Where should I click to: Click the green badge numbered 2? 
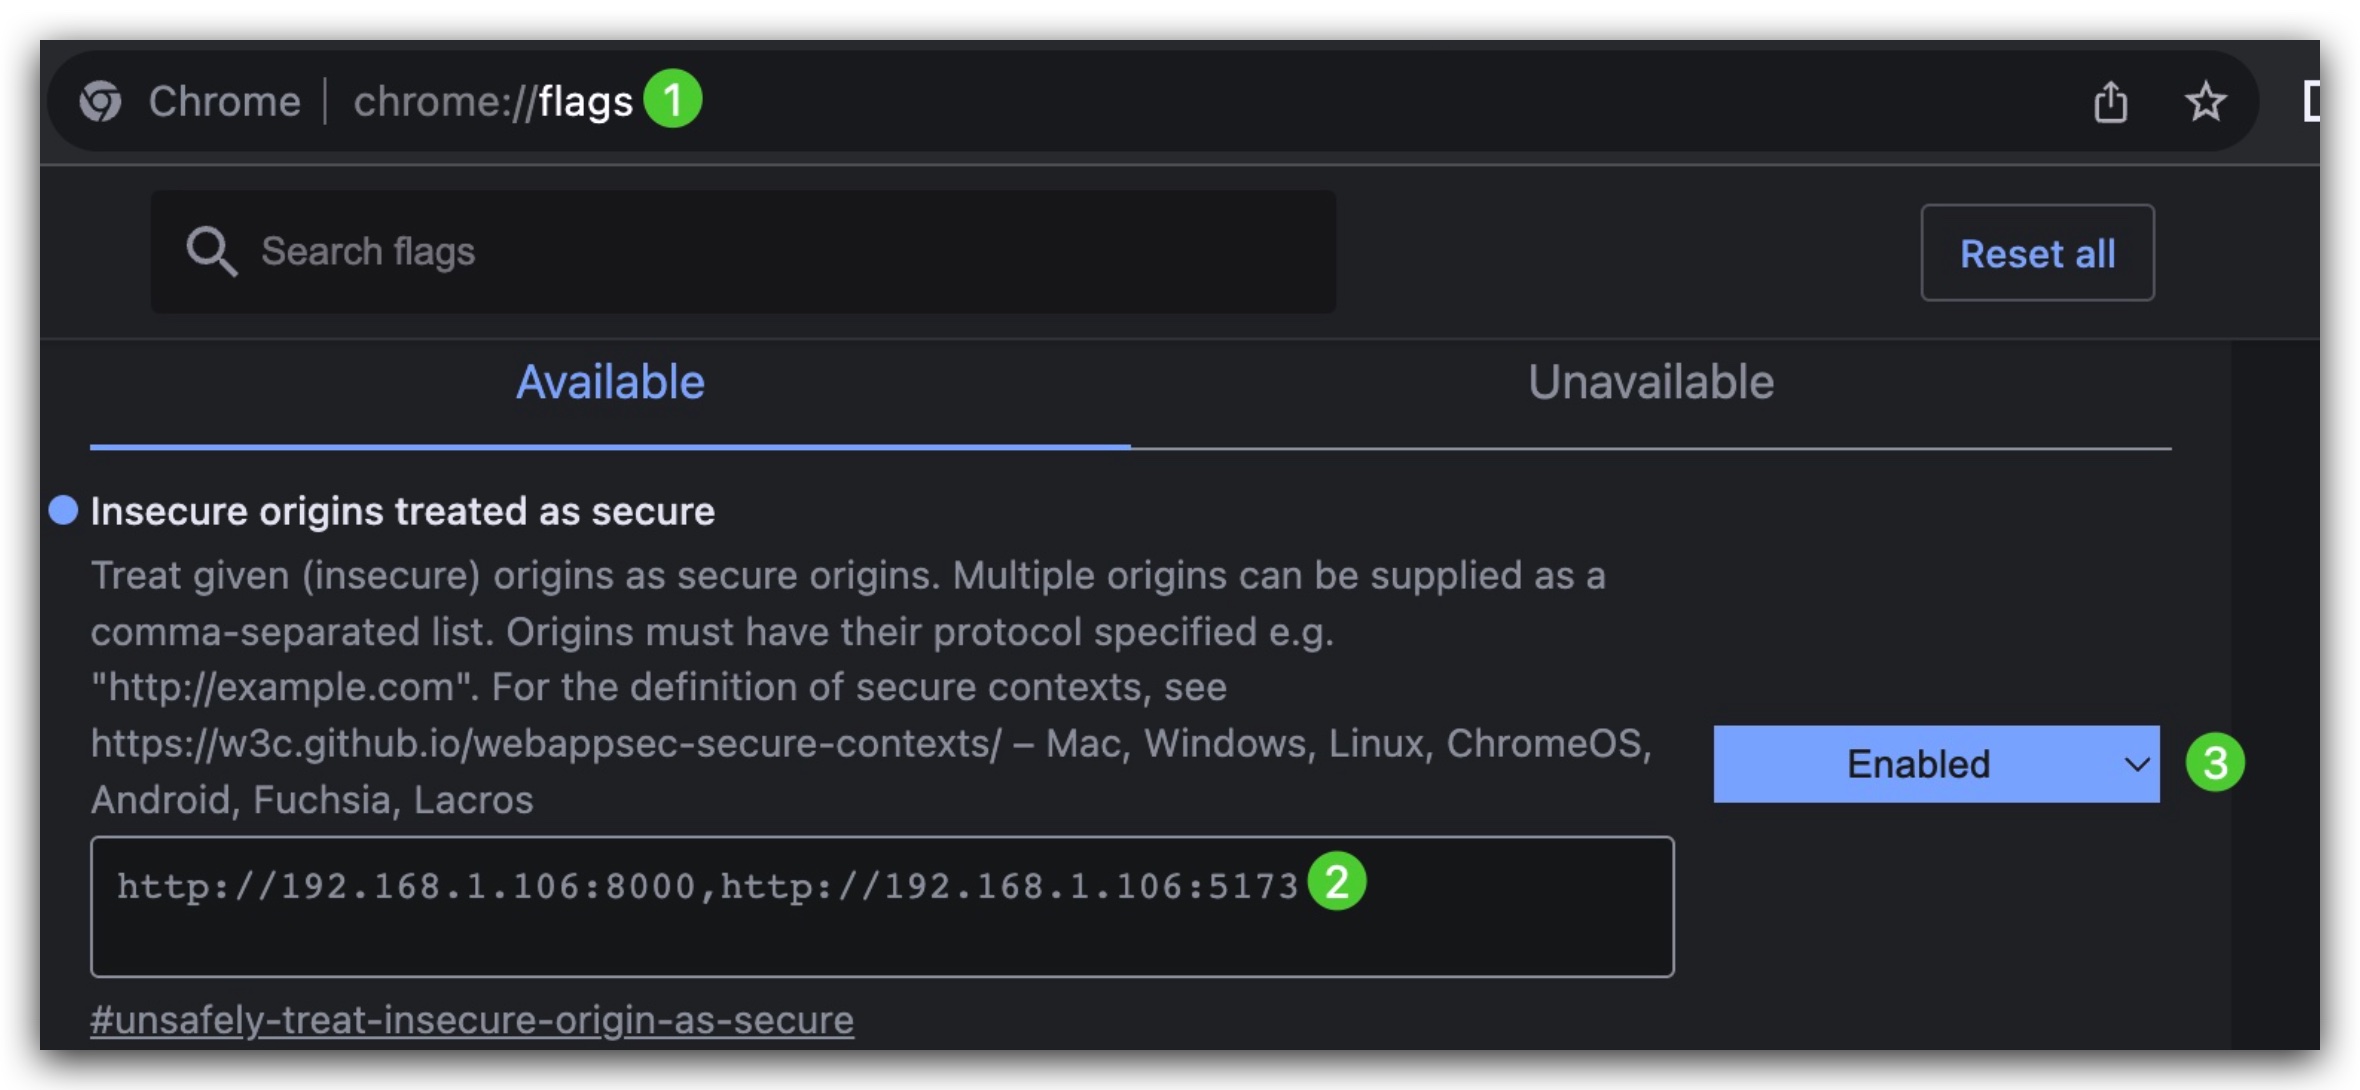[x=1336, y=882]
